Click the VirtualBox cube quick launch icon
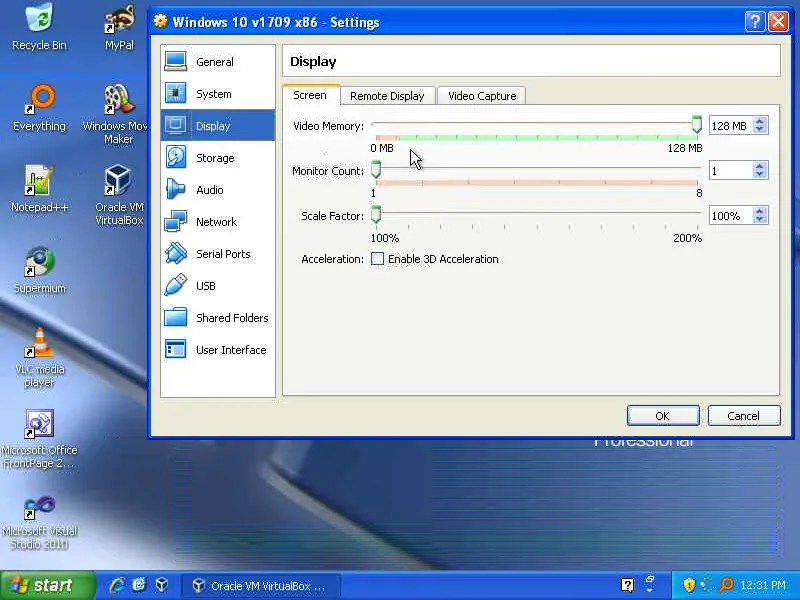Screen dimensions: 800x600 tap(162, 585)
